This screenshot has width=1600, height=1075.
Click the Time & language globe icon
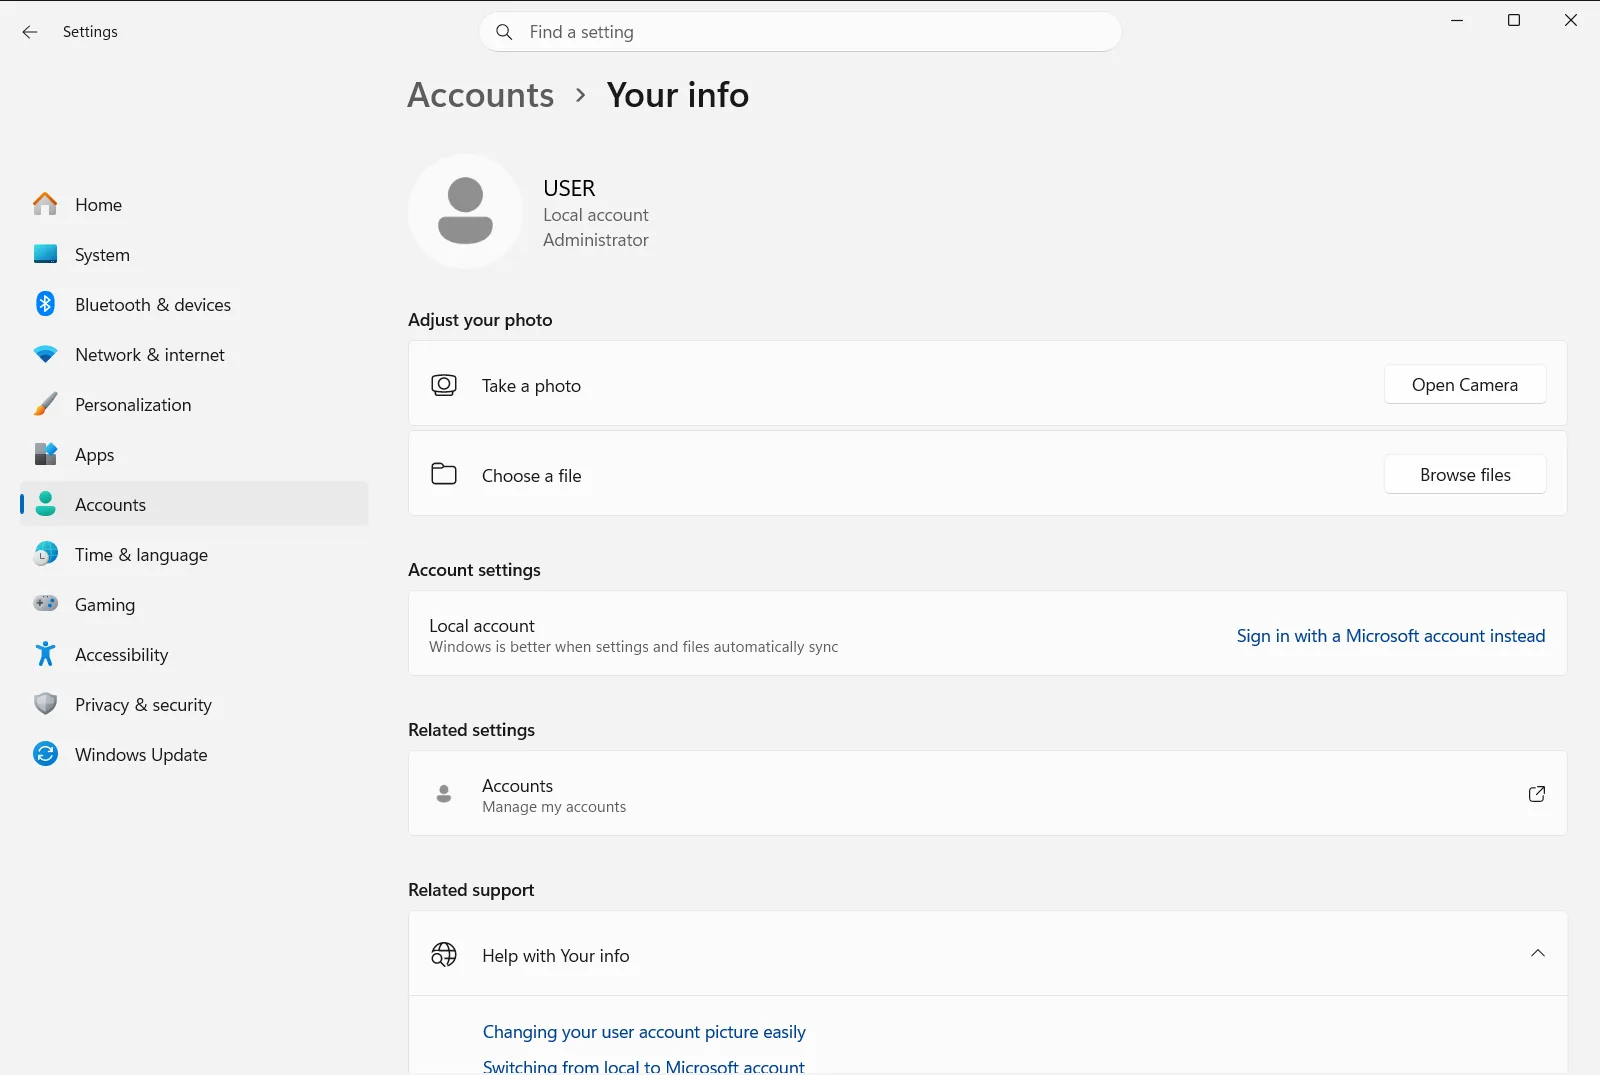click(x=45, y=554)
